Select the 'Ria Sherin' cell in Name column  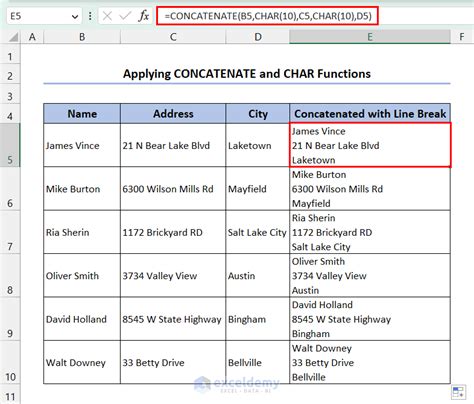[x=82, y=232]
